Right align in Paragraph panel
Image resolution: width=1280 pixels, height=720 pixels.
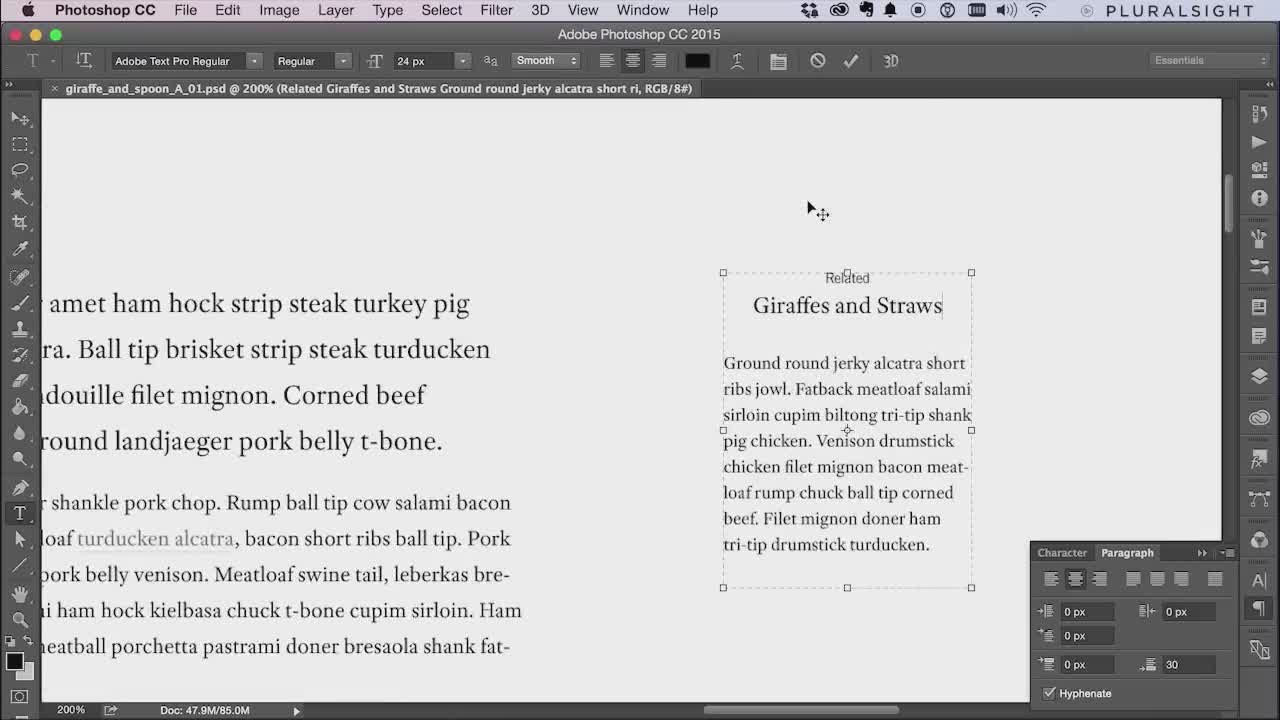click(x=1099, y=579)
